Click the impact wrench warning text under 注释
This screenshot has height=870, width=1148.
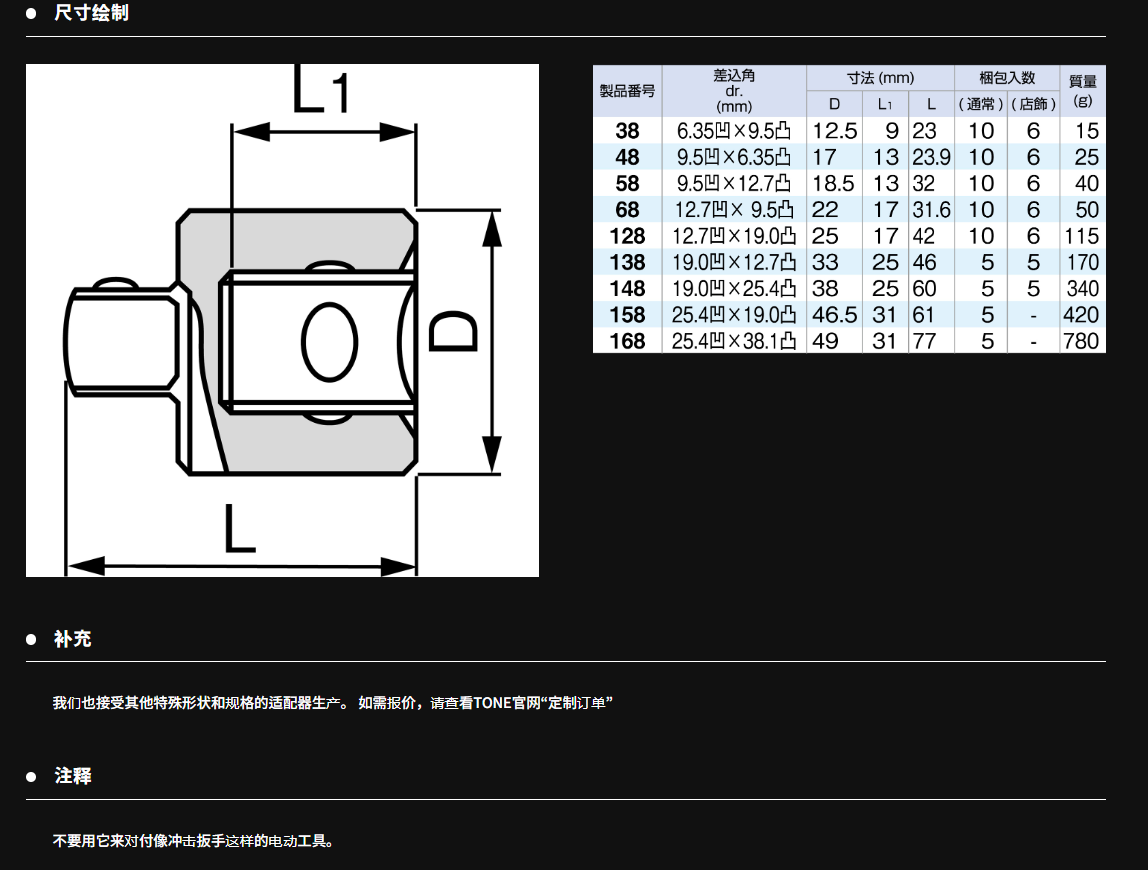pyautogui.click(x=193, y=841)
